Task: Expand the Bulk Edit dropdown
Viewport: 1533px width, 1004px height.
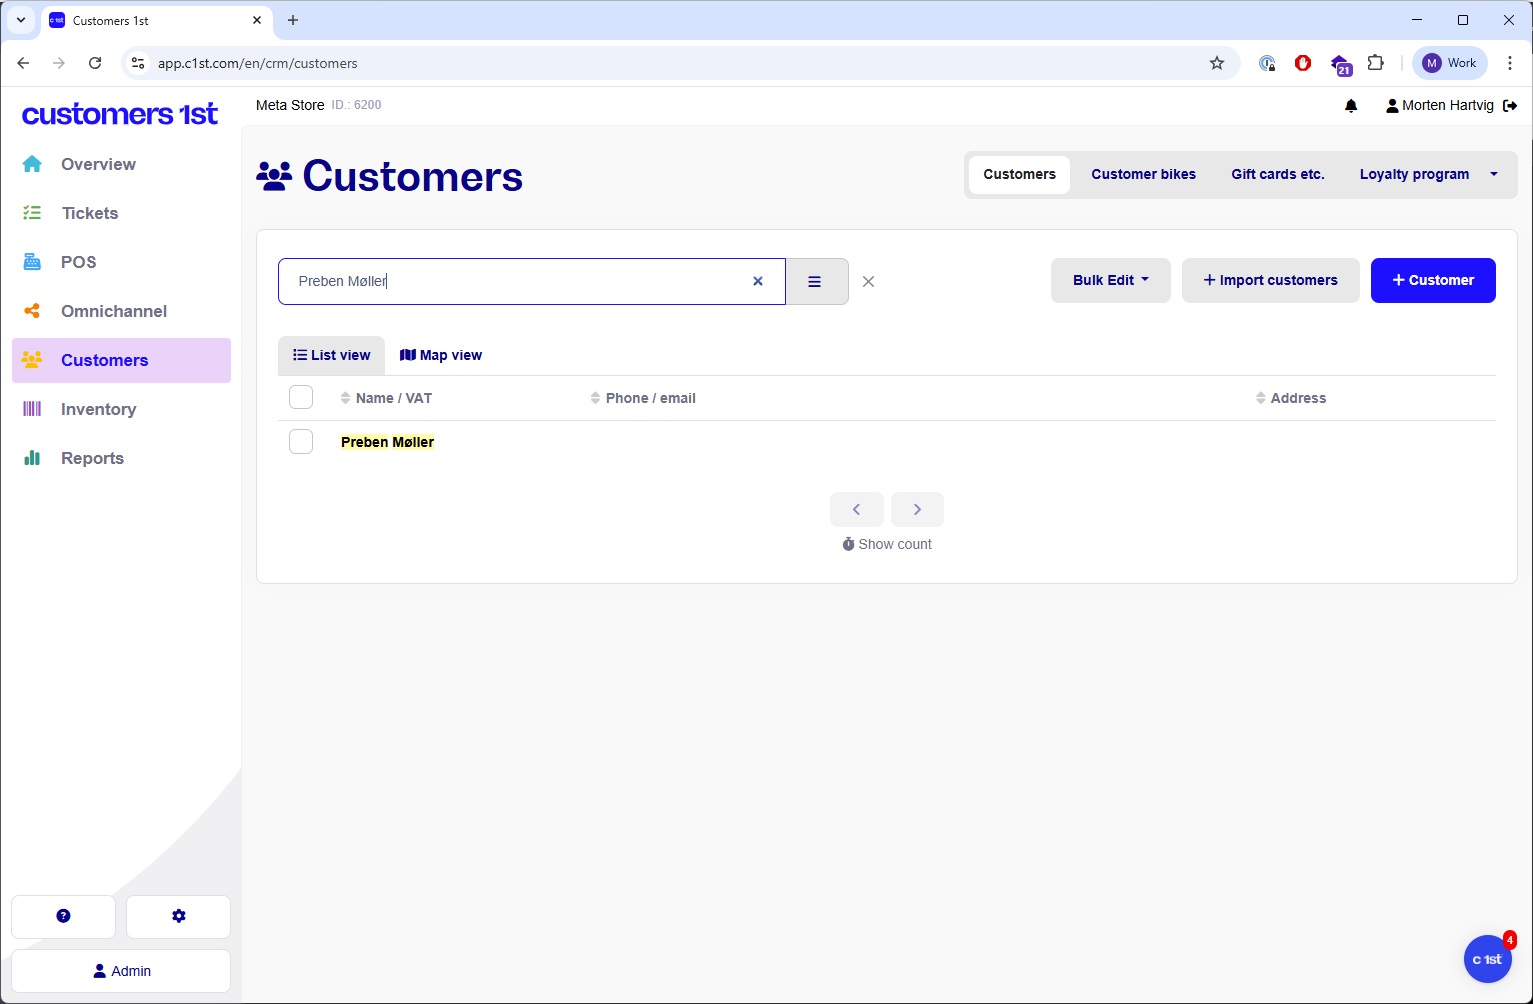Action: click(1110, 280)
